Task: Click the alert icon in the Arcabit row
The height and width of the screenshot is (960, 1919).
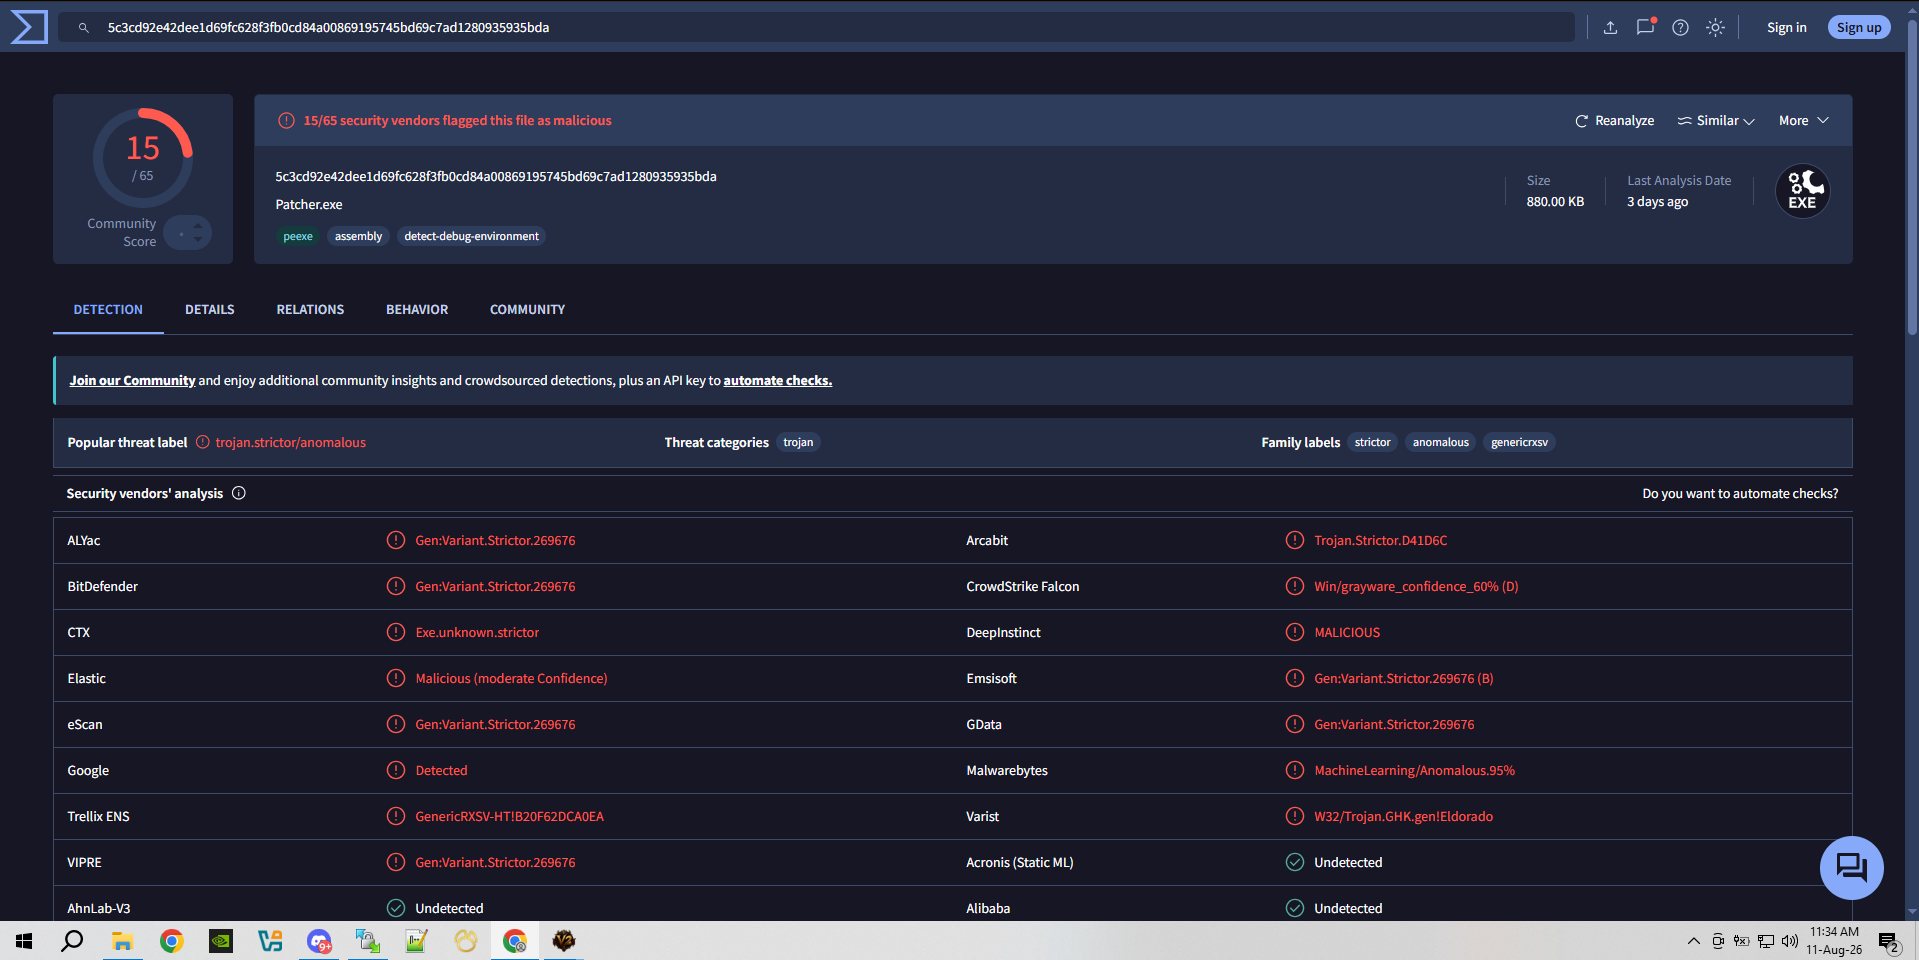Action: click(x=1295, y=541)
